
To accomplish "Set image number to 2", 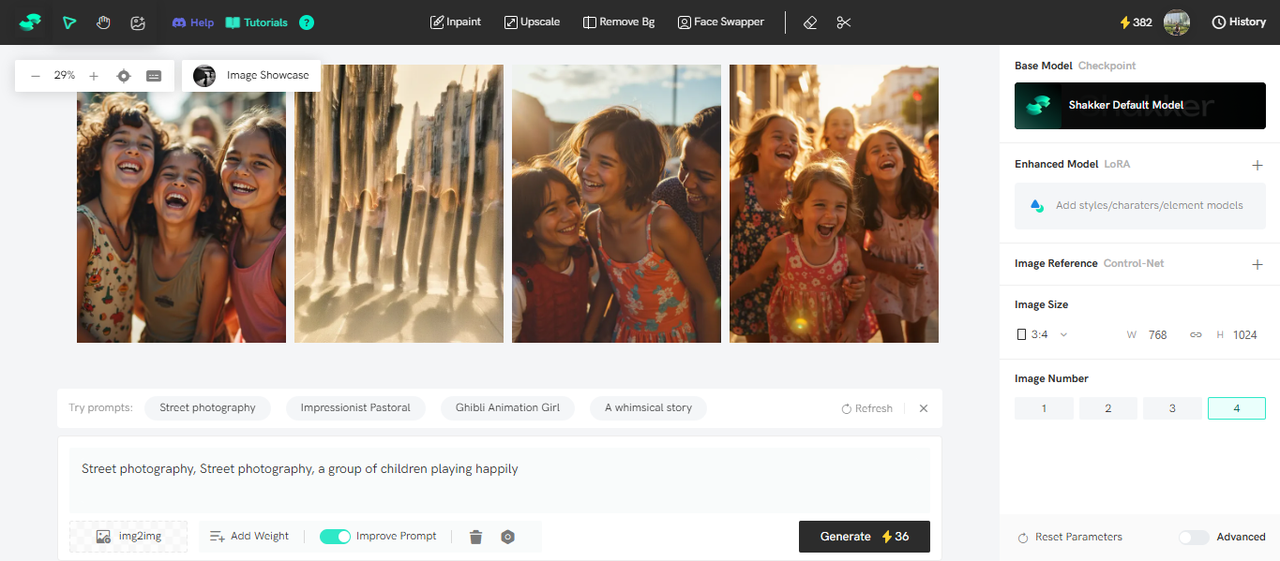I will pos(1108,408).
